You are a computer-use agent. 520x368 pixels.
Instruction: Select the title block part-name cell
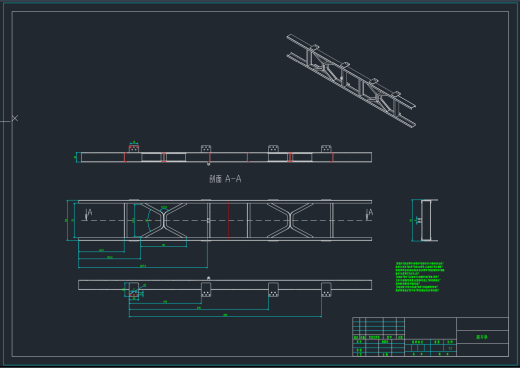point(482,337)
